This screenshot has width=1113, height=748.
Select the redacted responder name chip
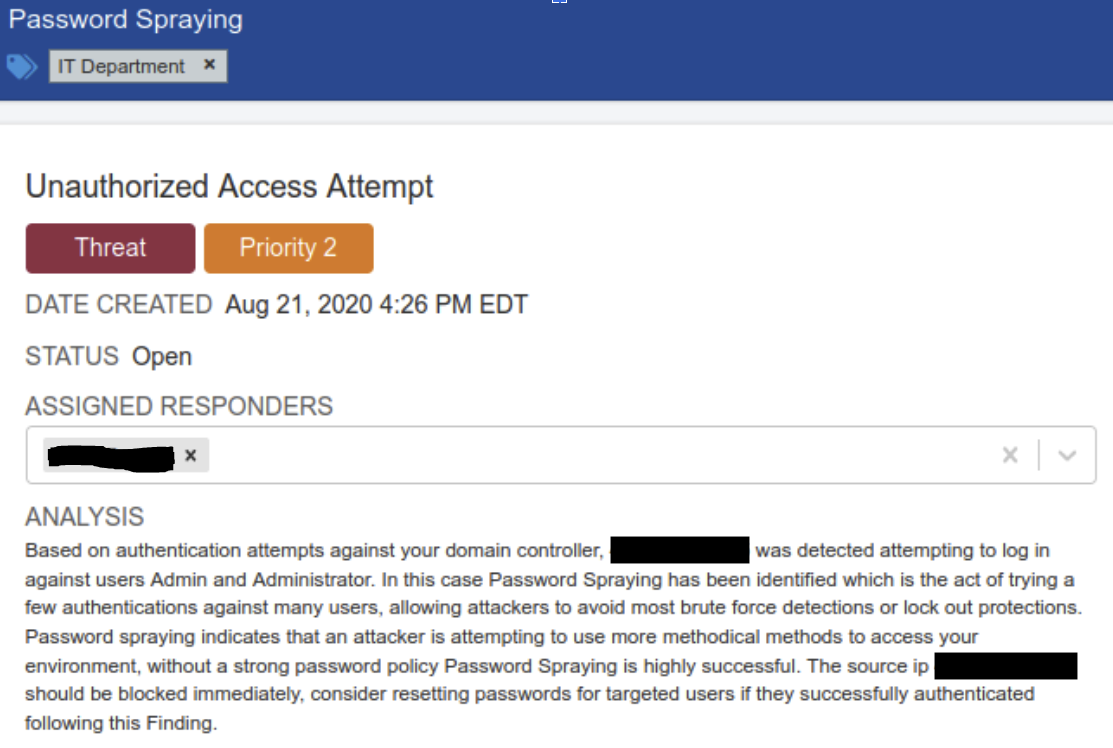(x=126, y=456)
